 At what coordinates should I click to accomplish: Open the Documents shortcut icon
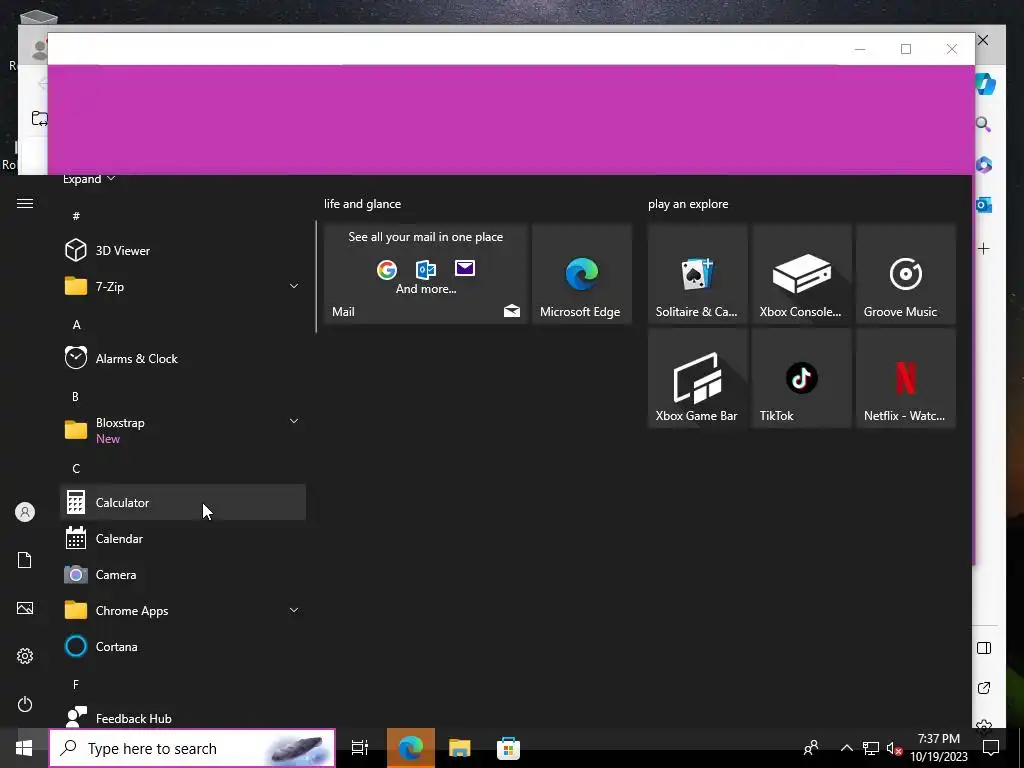(25, 560)
